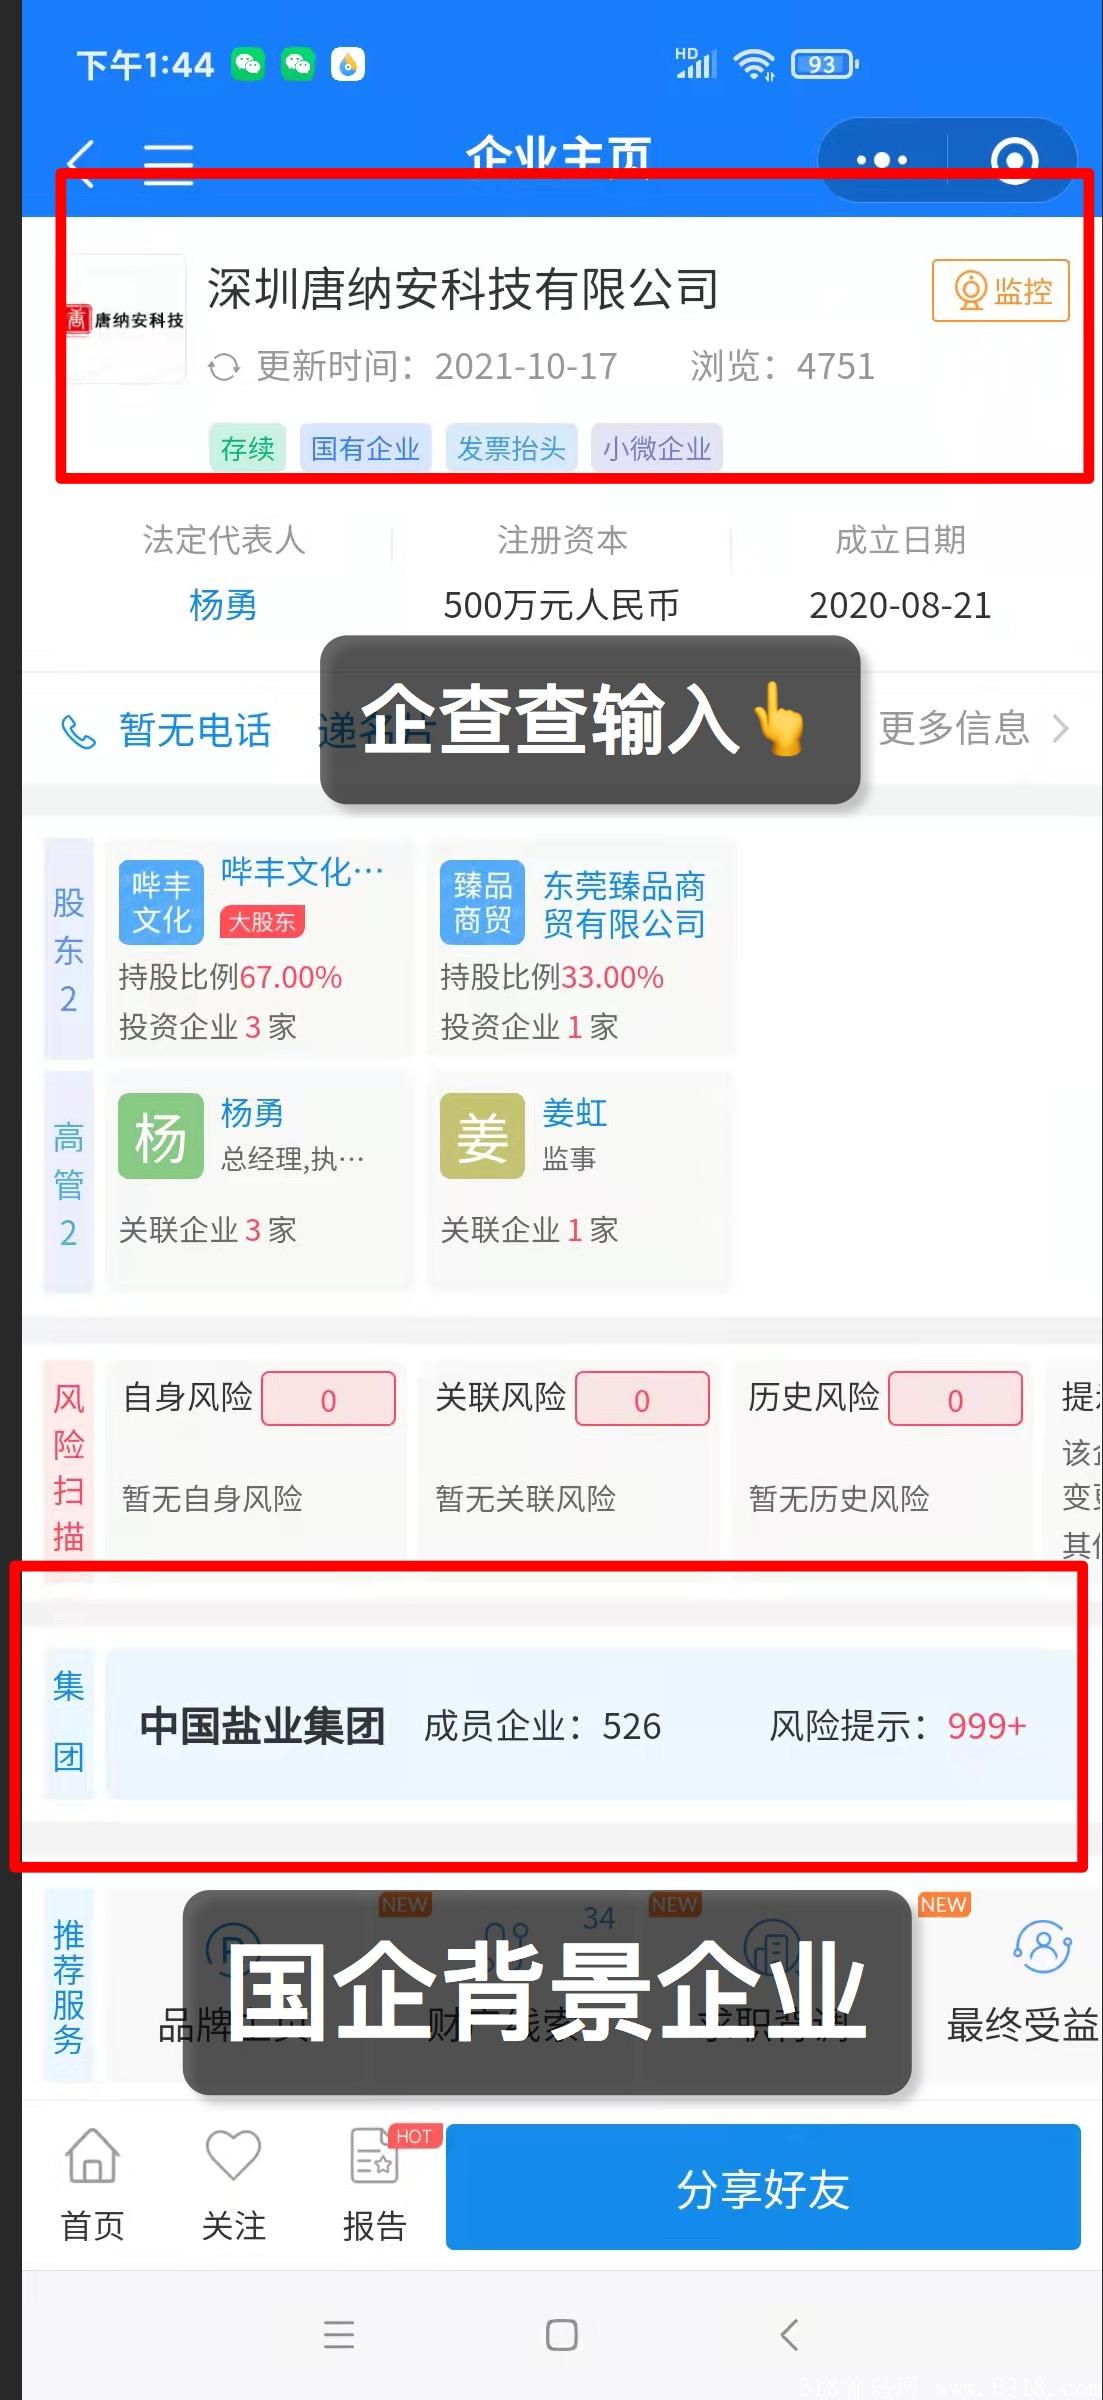This screenshot has height=2400, width=1103.
Task: Open shareholder 哔丰文化 card
Action: pos(258,948)
